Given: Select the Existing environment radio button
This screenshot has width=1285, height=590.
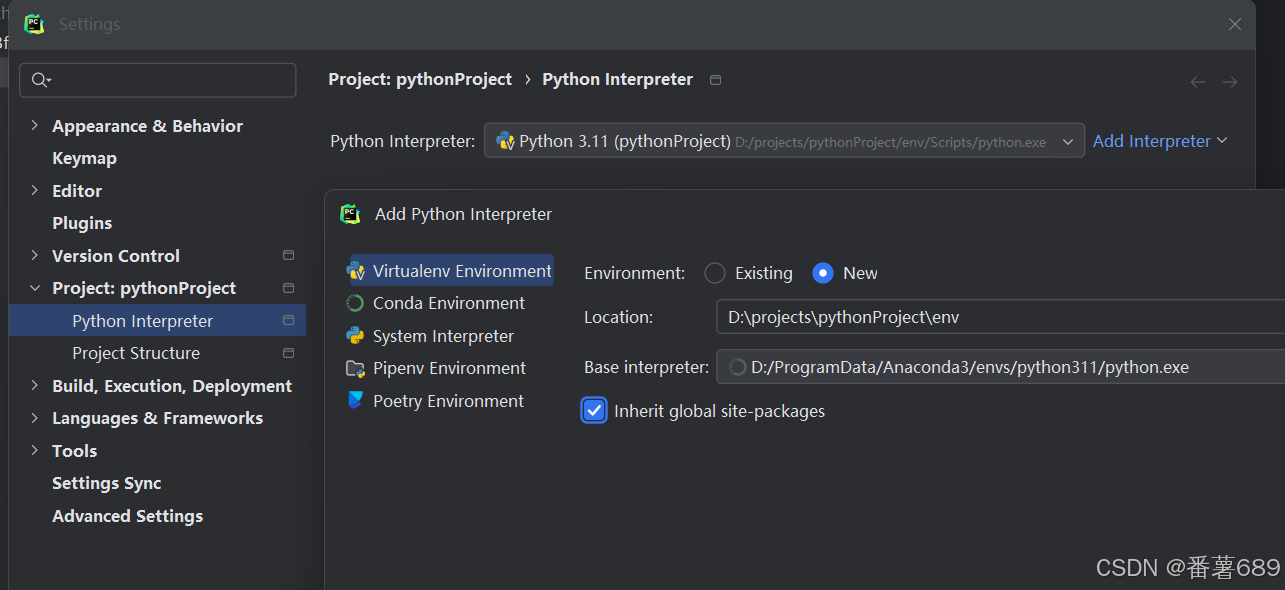Looking at the screenshot, I should (715, 273).
